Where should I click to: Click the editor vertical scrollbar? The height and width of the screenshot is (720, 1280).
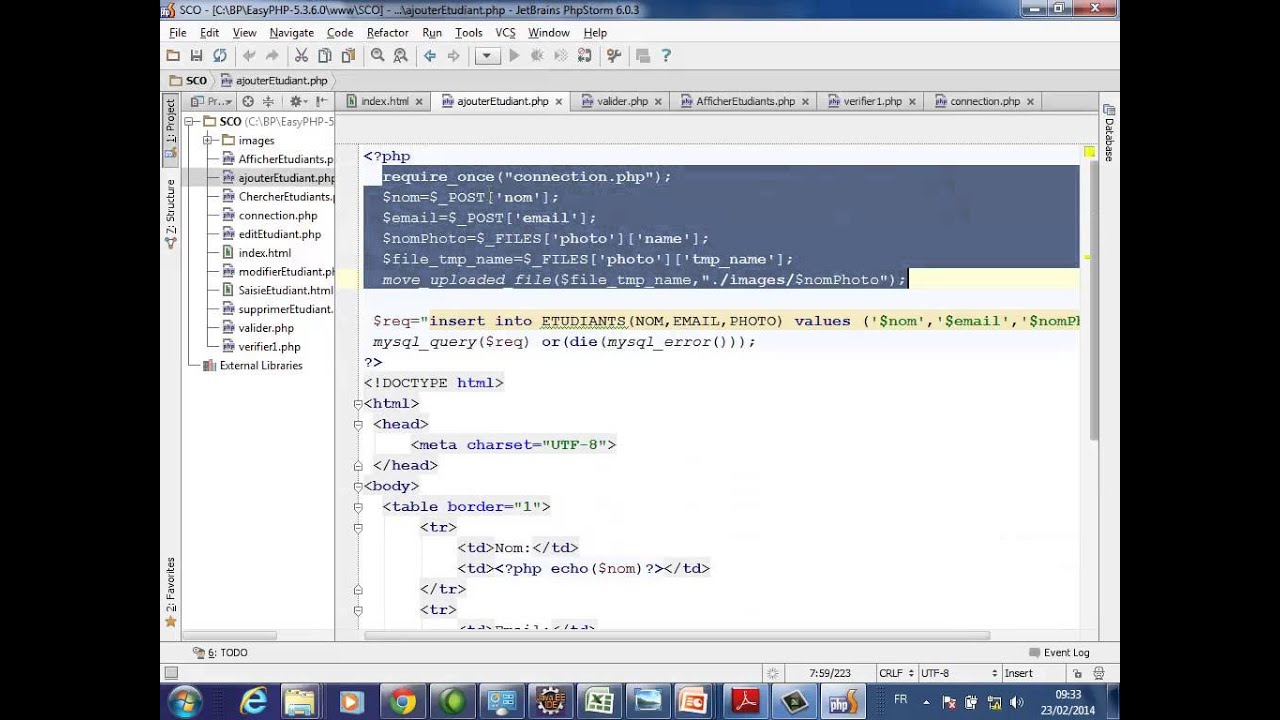(1094, 300)
